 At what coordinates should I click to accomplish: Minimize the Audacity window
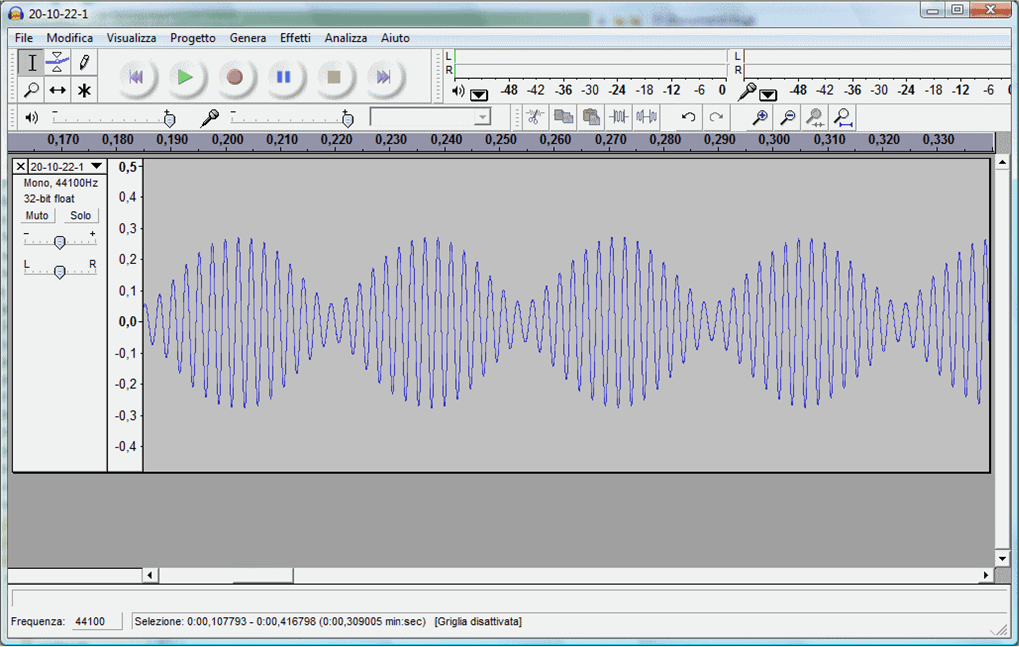tap(933, 10)
